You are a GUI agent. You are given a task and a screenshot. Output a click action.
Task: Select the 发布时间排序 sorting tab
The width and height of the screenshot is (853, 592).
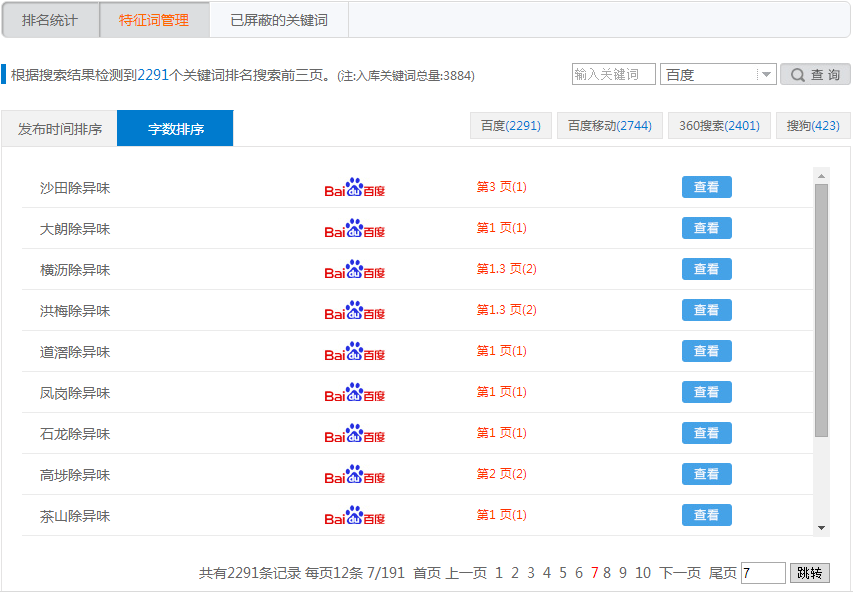click(60, 129)
